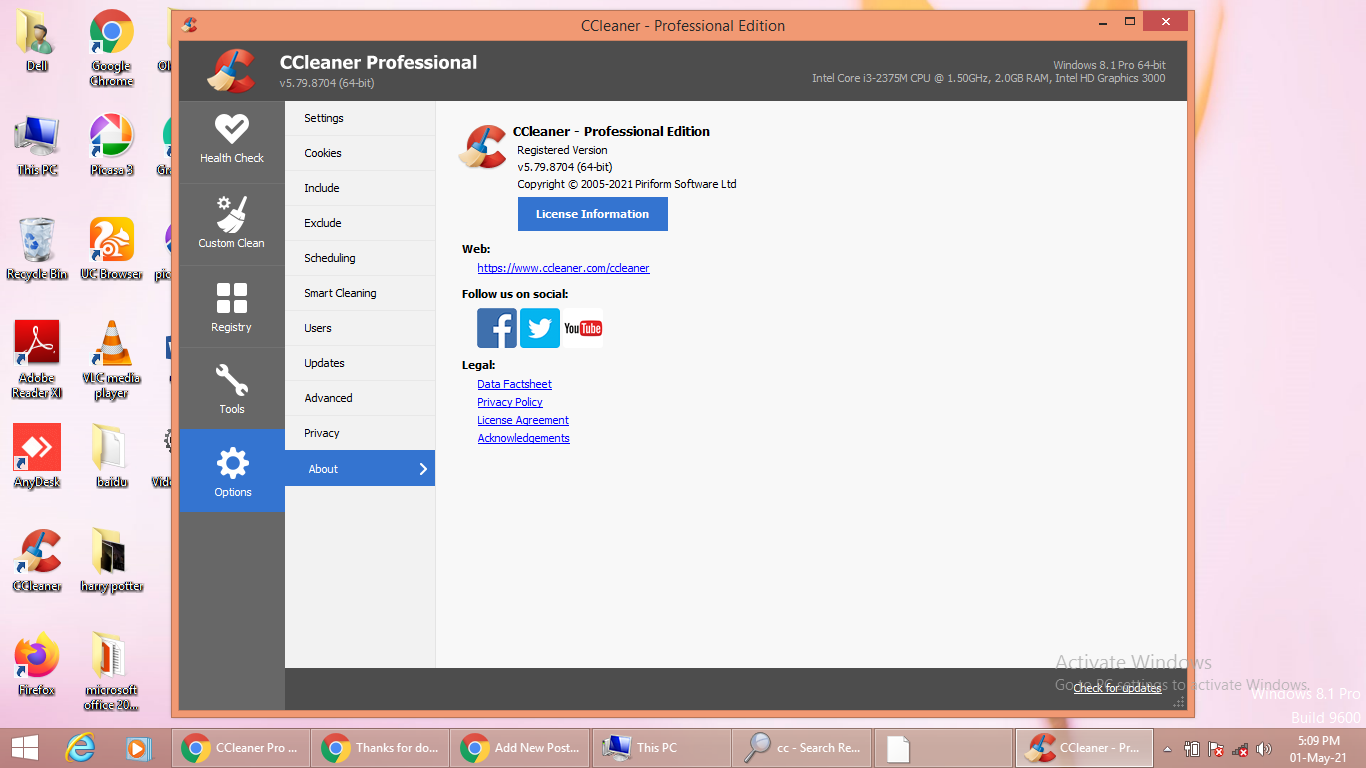Launch Internet Explorer from taskbar

point(80,748)
